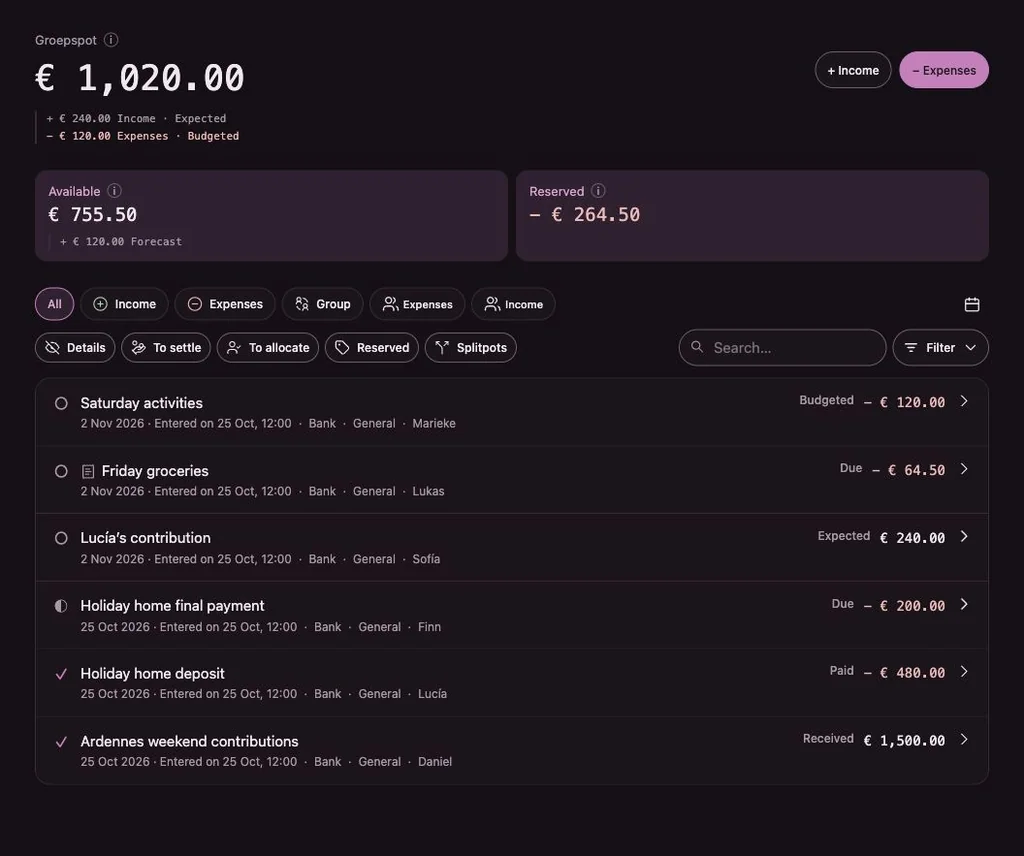Screen dimensions: 1024x856
Task: Click the − € 200.00 Due amount
Action: pyautogui.click(x=904, y=606)
